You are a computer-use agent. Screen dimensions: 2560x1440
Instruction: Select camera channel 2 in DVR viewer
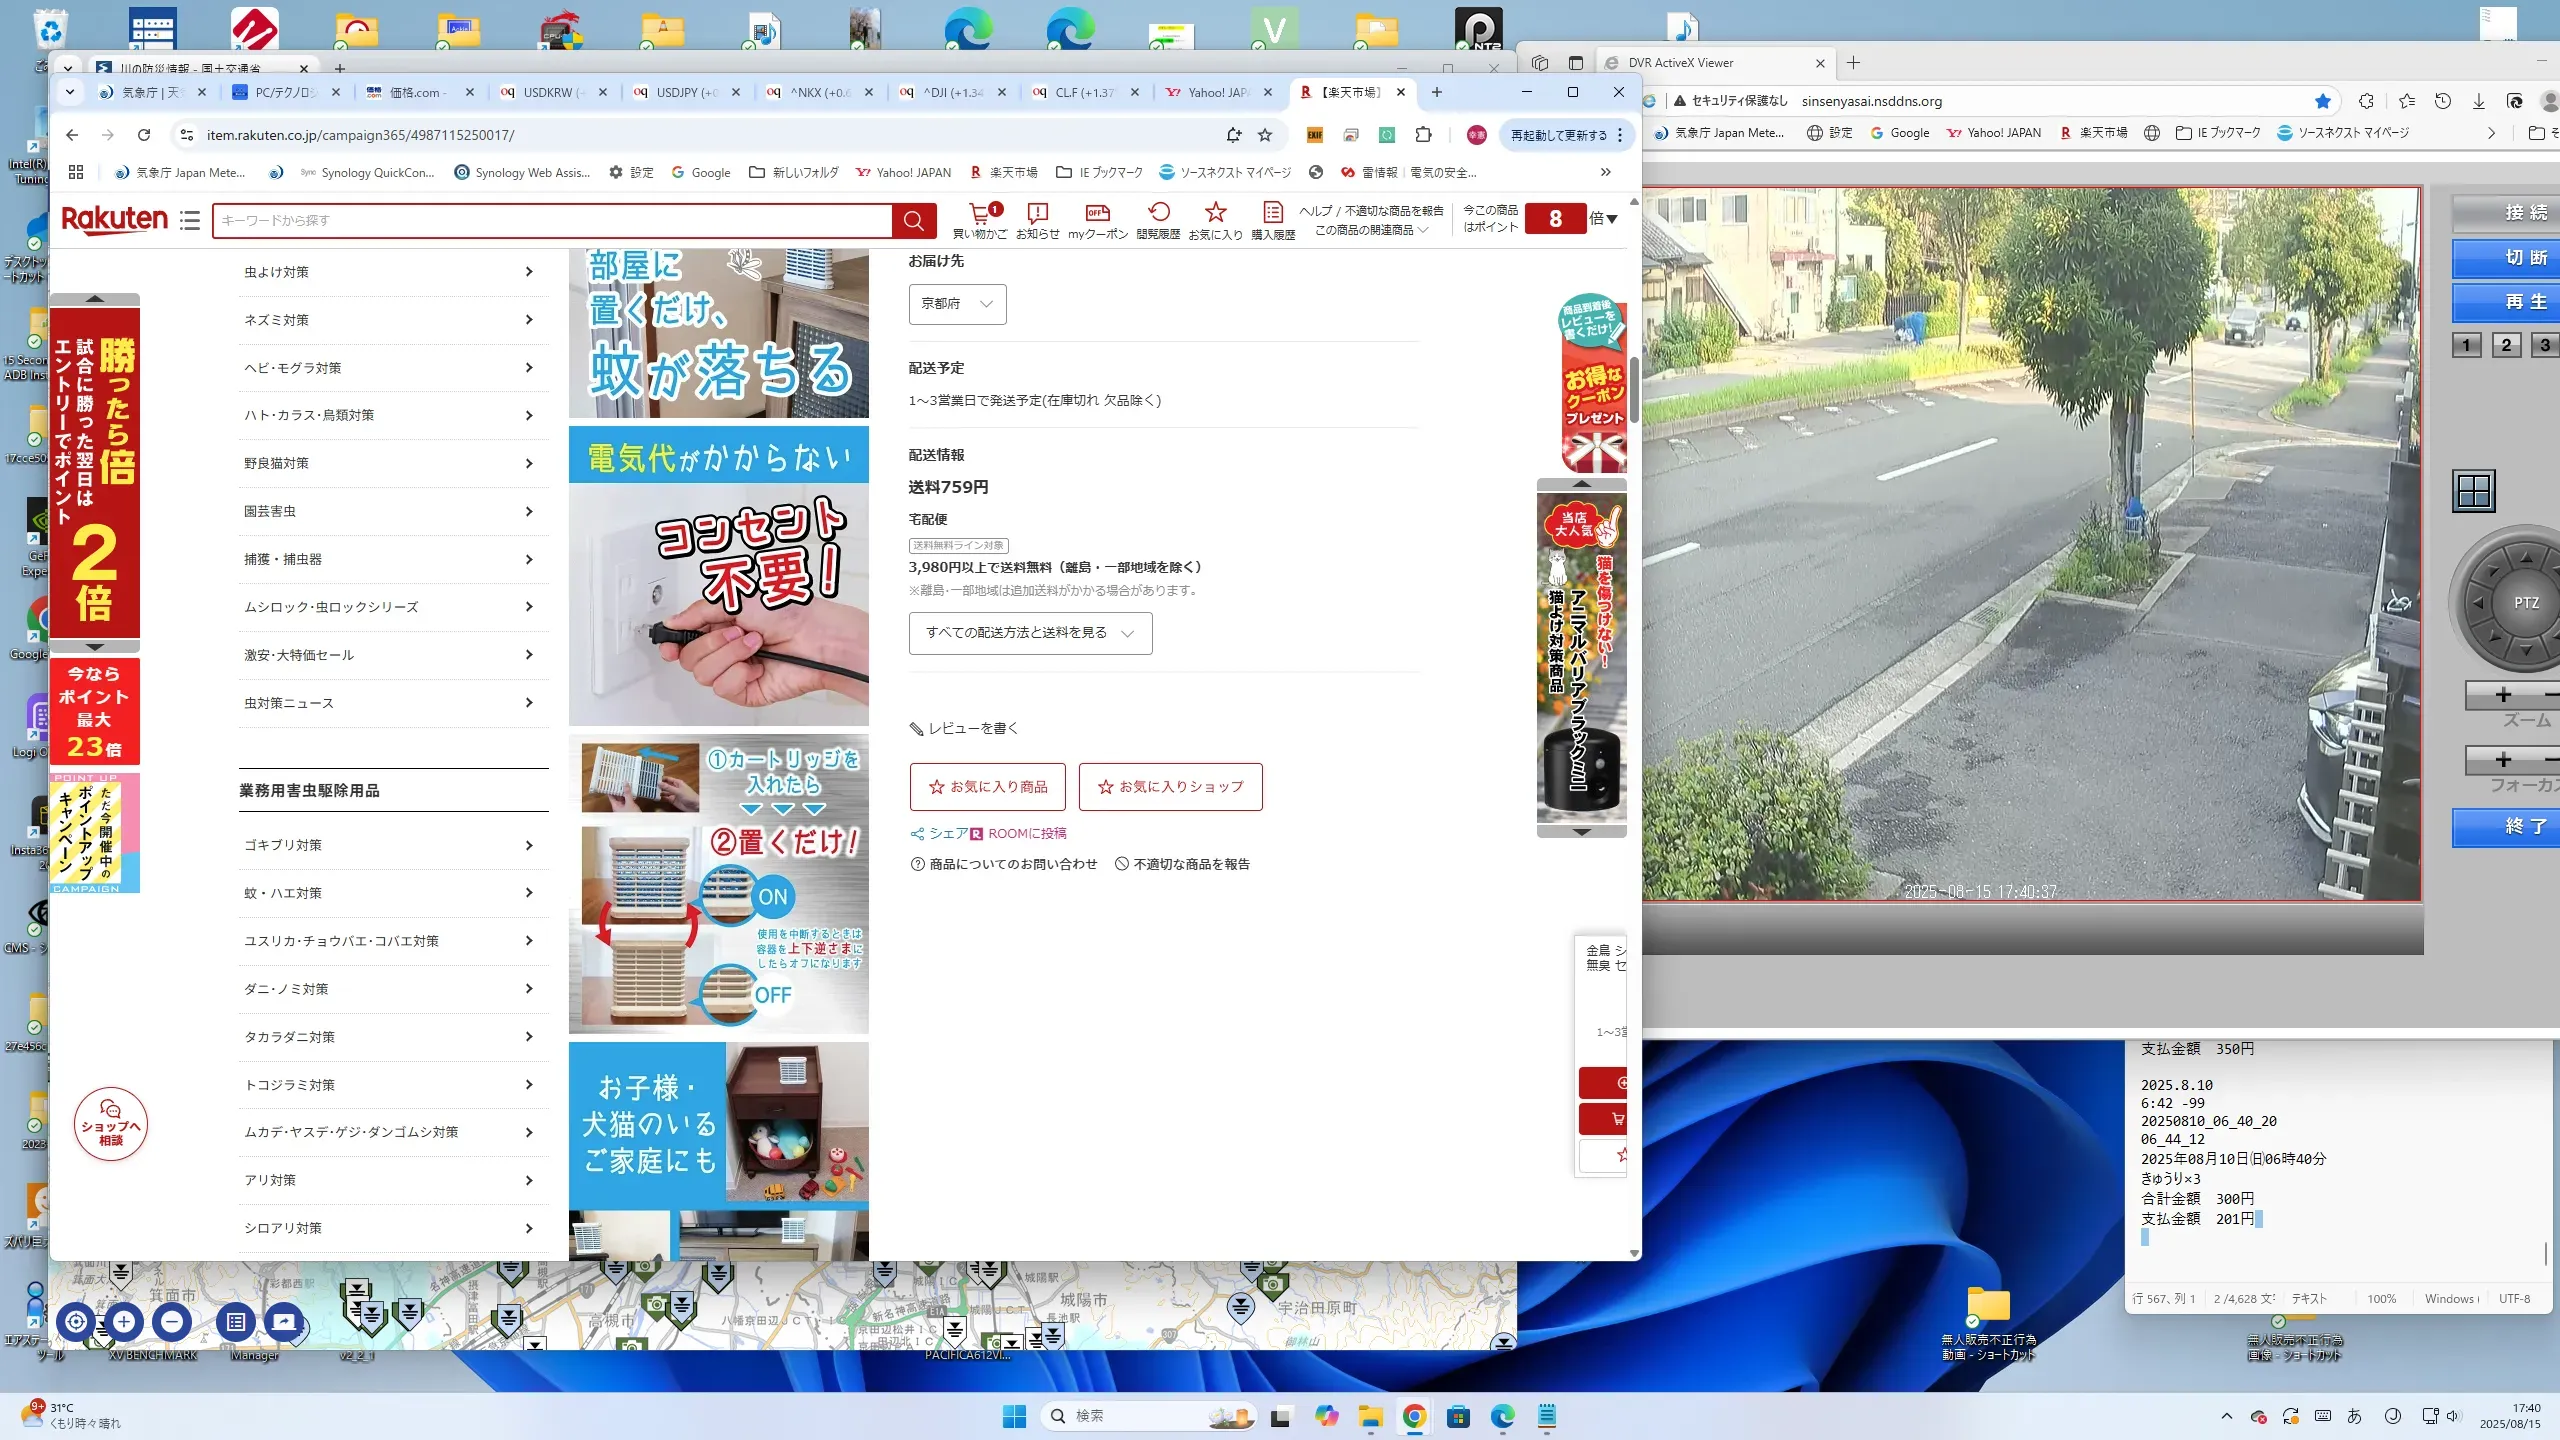click(x=2506, y=346)
